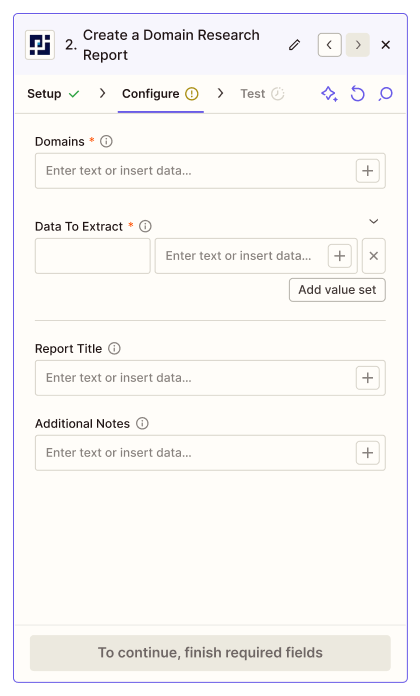Show info tooltip beside Data To Extract
The width and height of the screenshot is (420, 696).
coord(145,226)
